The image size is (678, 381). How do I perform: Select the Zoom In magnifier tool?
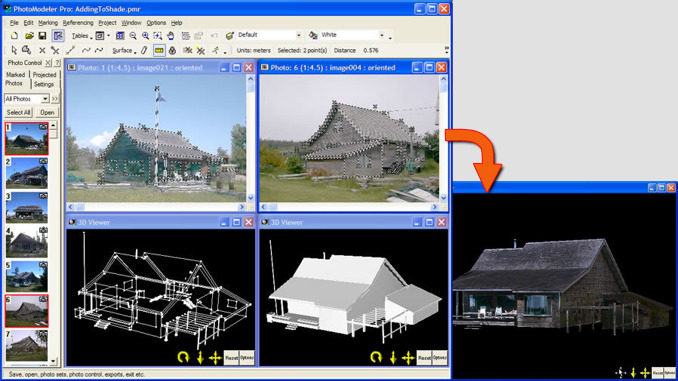[146, 35]
